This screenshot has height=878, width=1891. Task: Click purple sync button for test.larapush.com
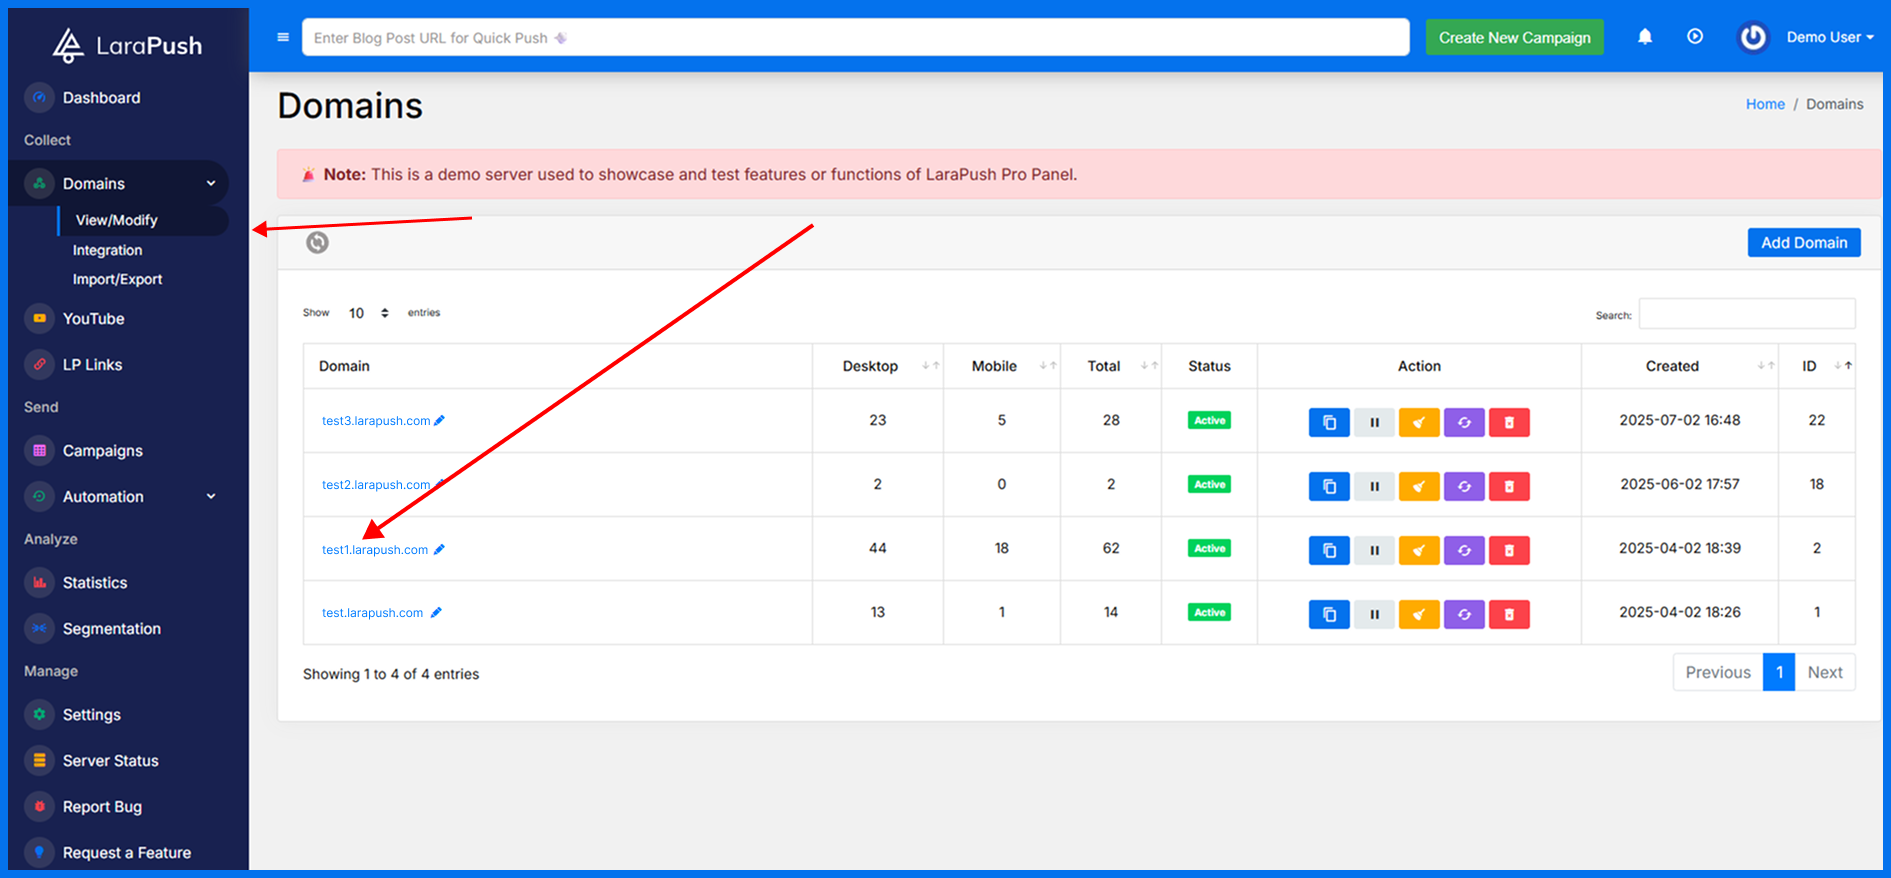coord(1464,614)
